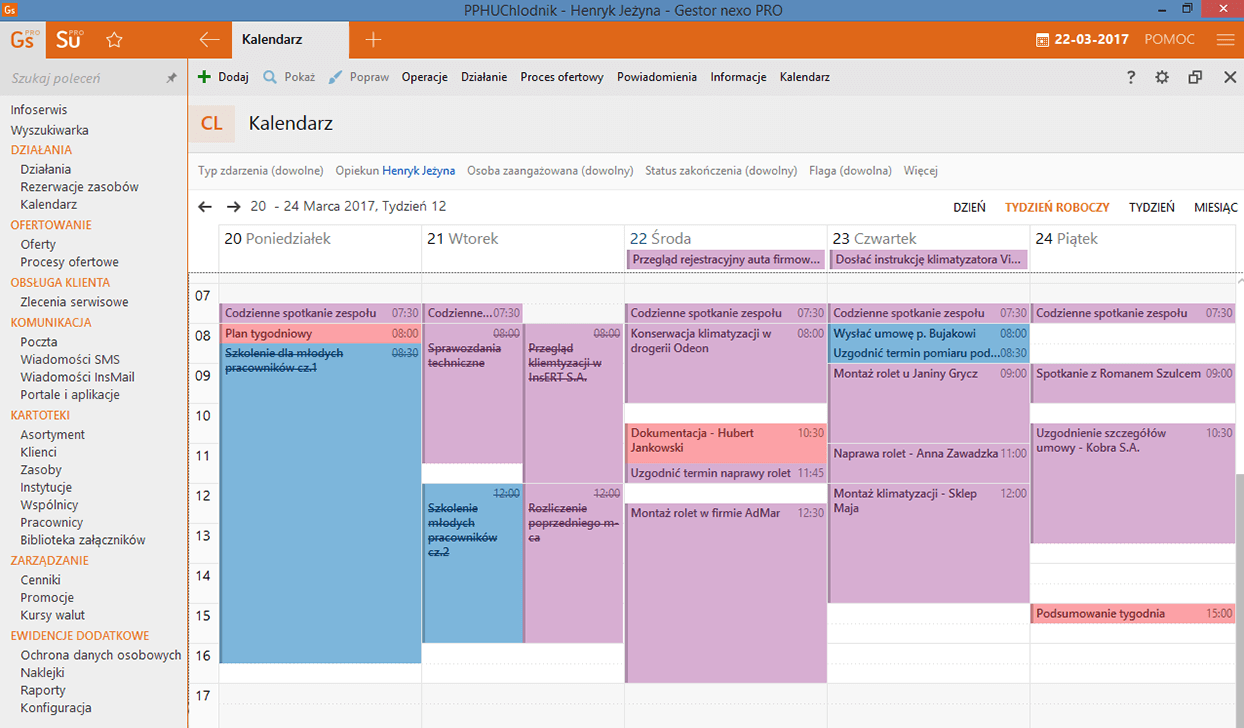The image size is (1244, 728).
Task: Click the Dodaj button
Action: point(223,77)
